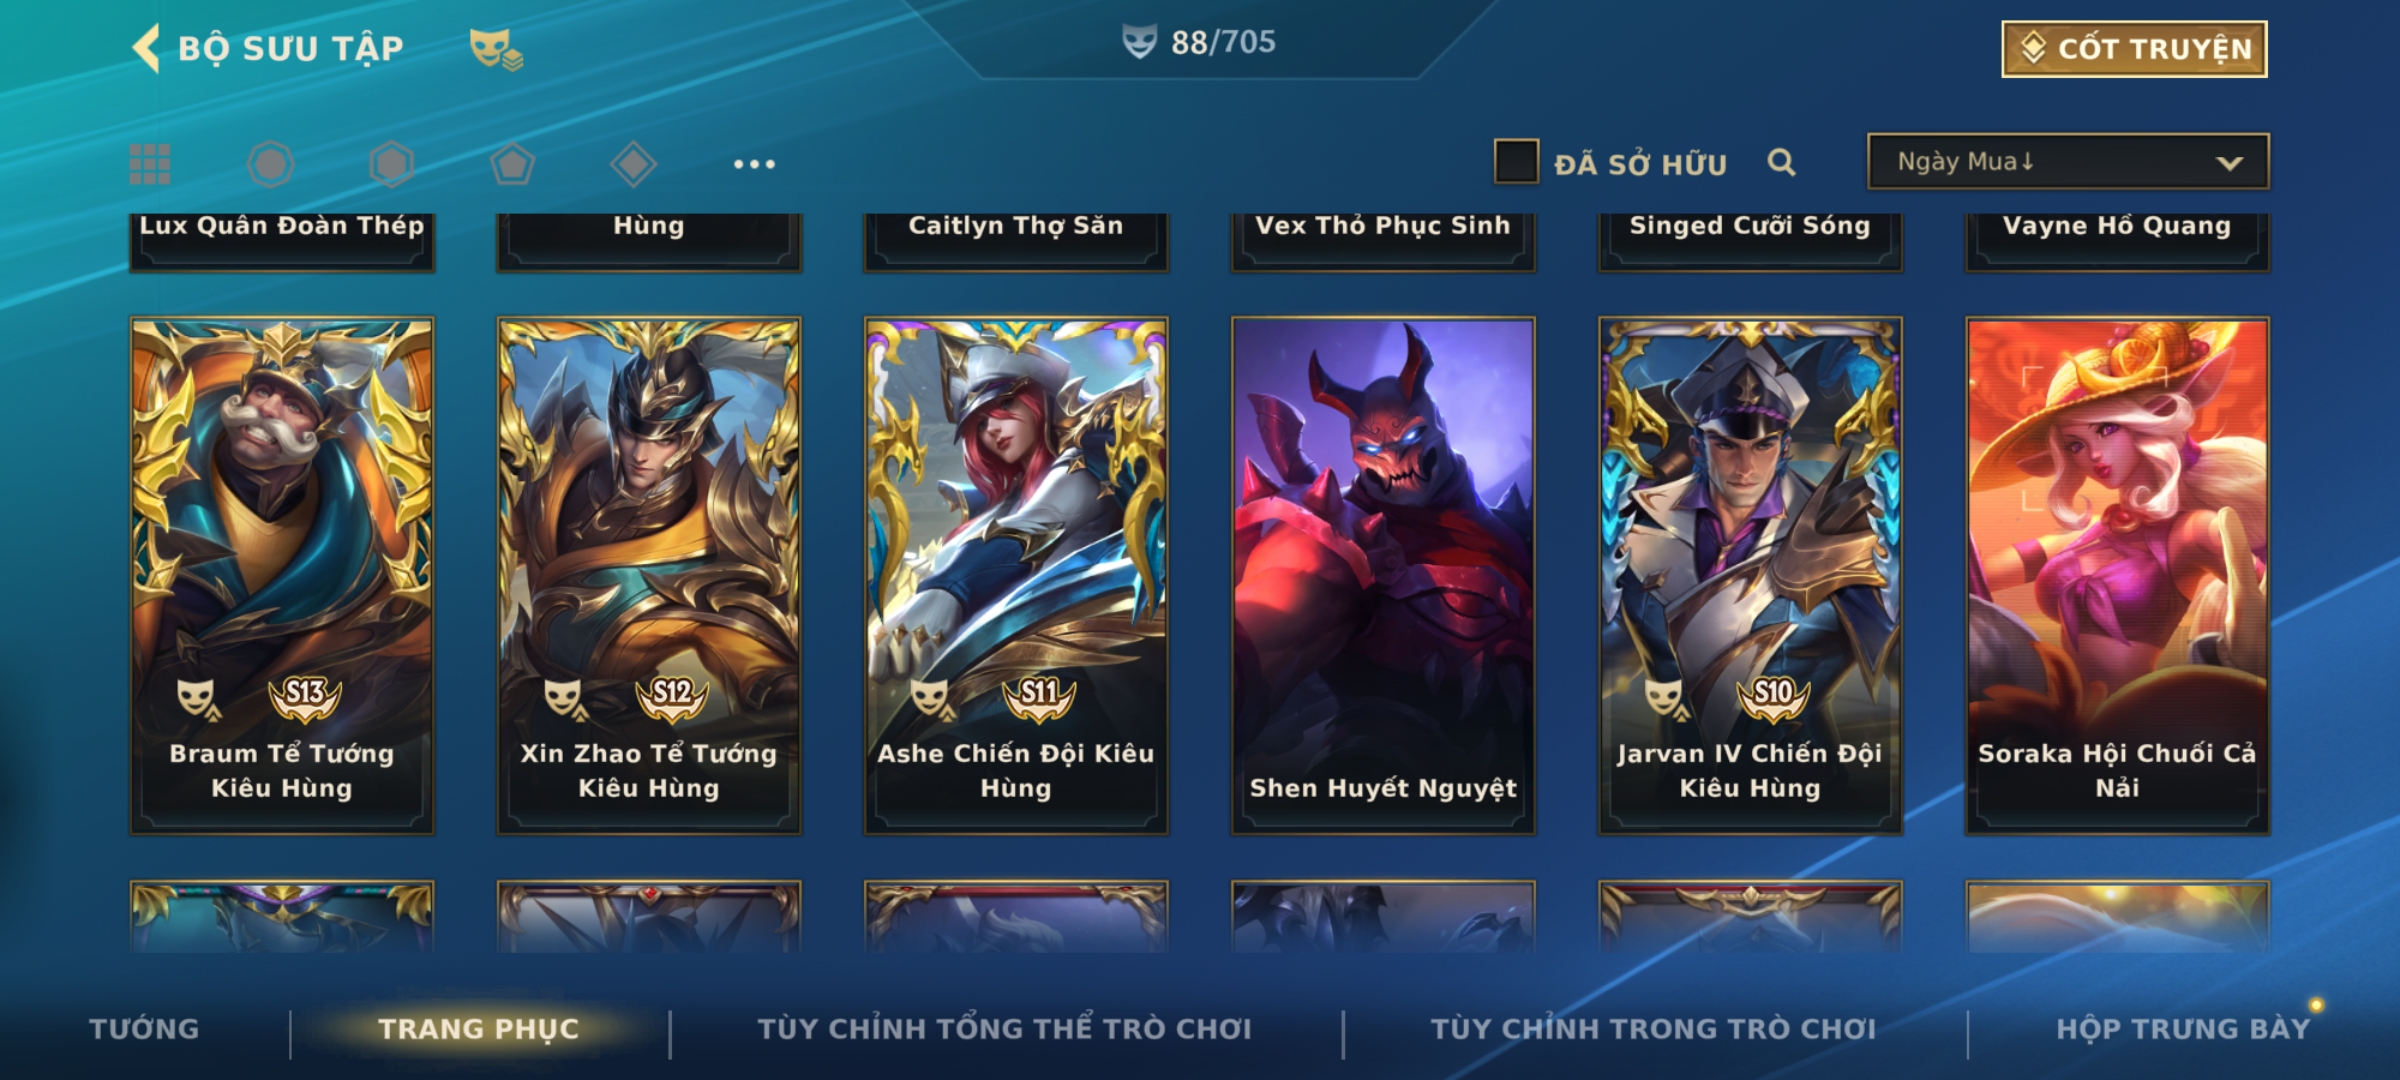Select the all-skins grid filter icon
Viewport: 2400px width, 1080px height.
pyautogui.click(x=150, y=164)
